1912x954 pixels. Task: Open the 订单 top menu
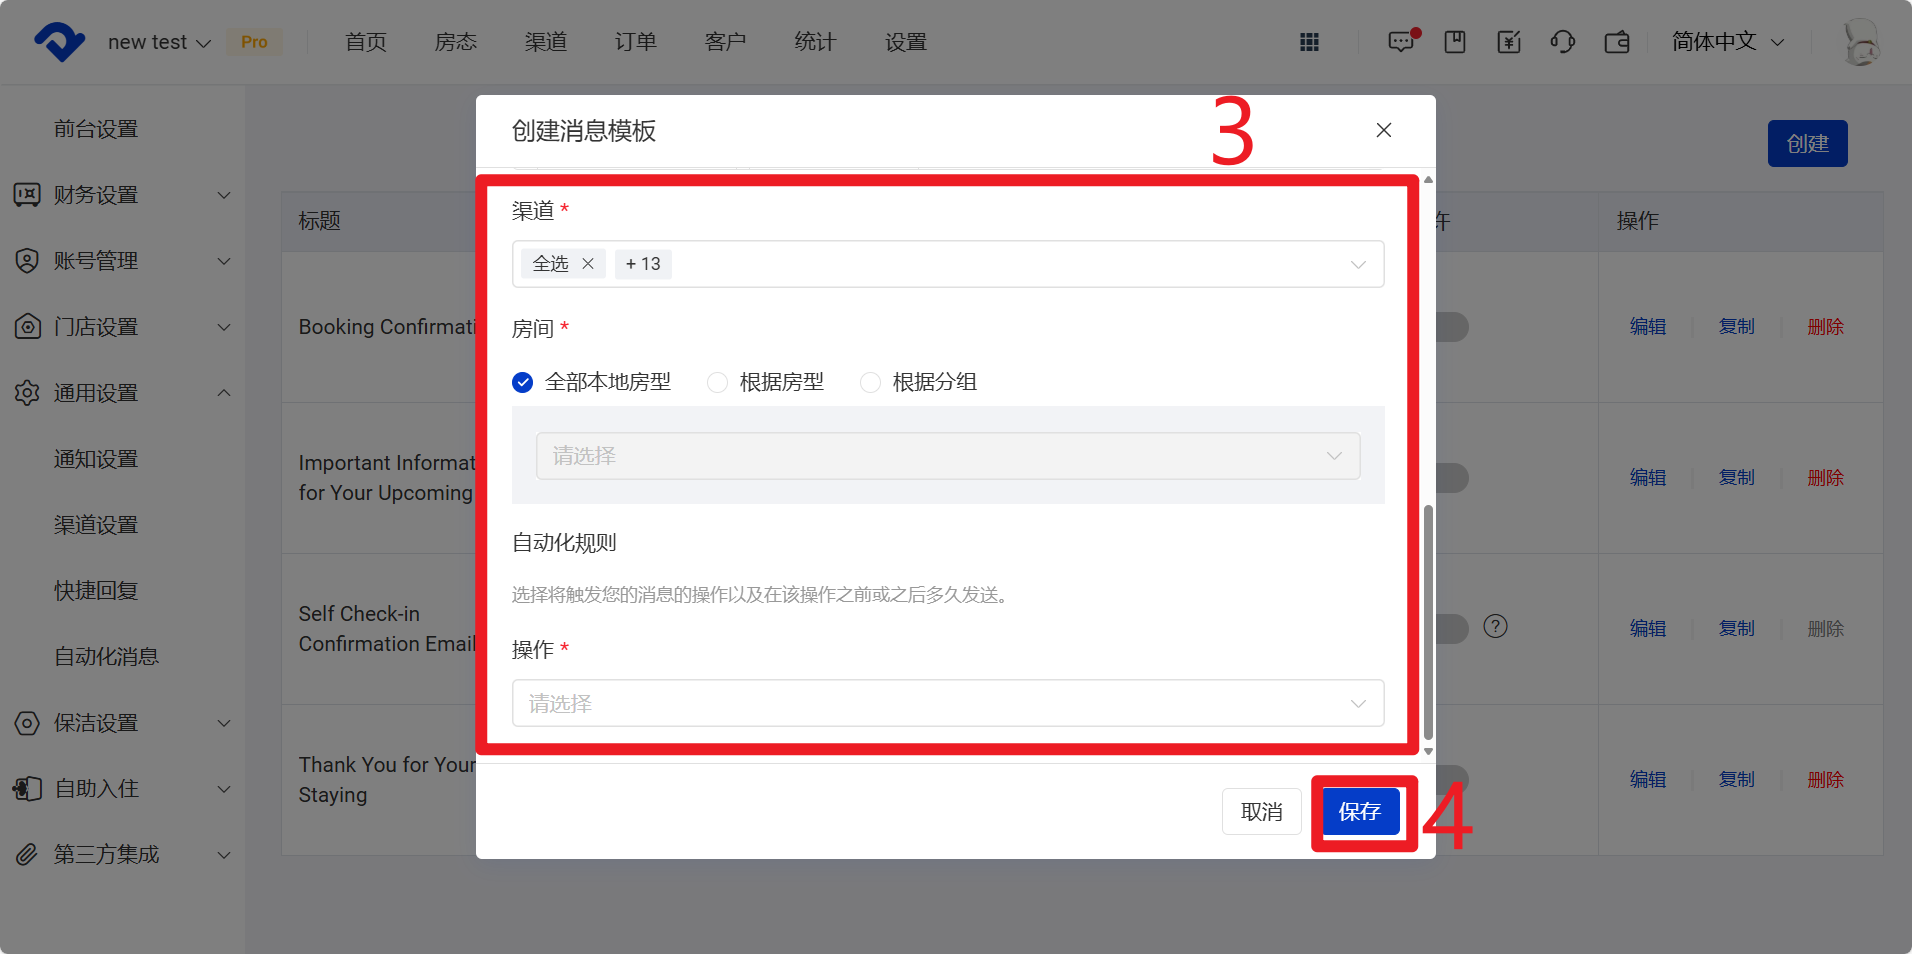pyautogui.click(x=635, y=42)
